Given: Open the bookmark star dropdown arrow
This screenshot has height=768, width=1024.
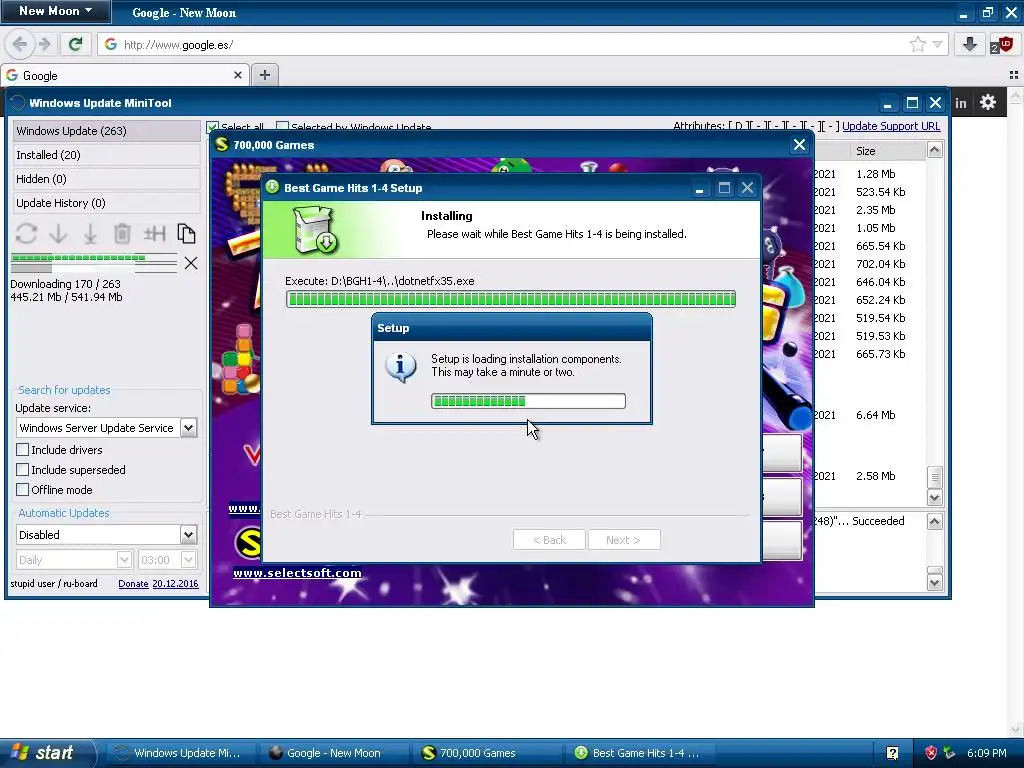Looking at the screenshot, I should tap(938, 44).
